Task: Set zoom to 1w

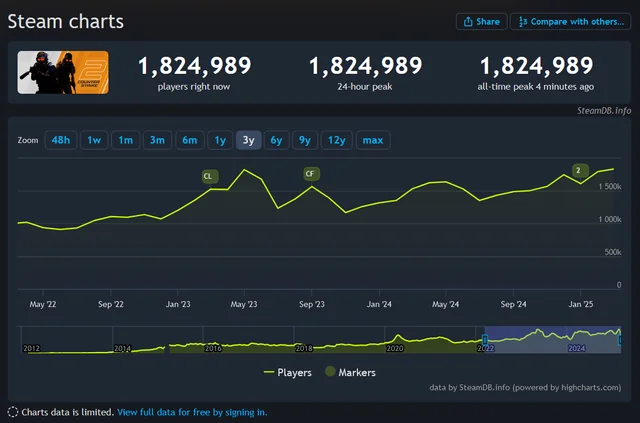Action: [x=94, y=140]
